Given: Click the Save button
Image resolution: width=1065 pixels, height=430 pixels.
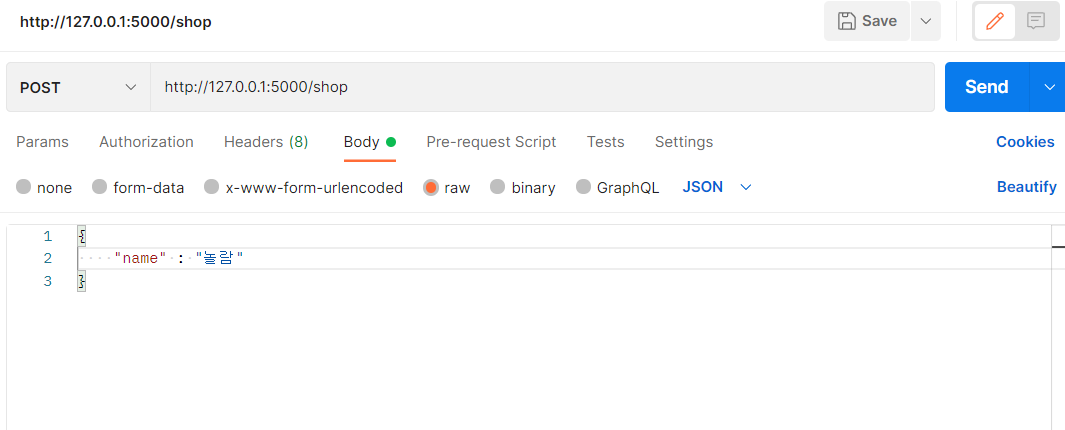Looking at the screenshot, I should pos(867,21).
